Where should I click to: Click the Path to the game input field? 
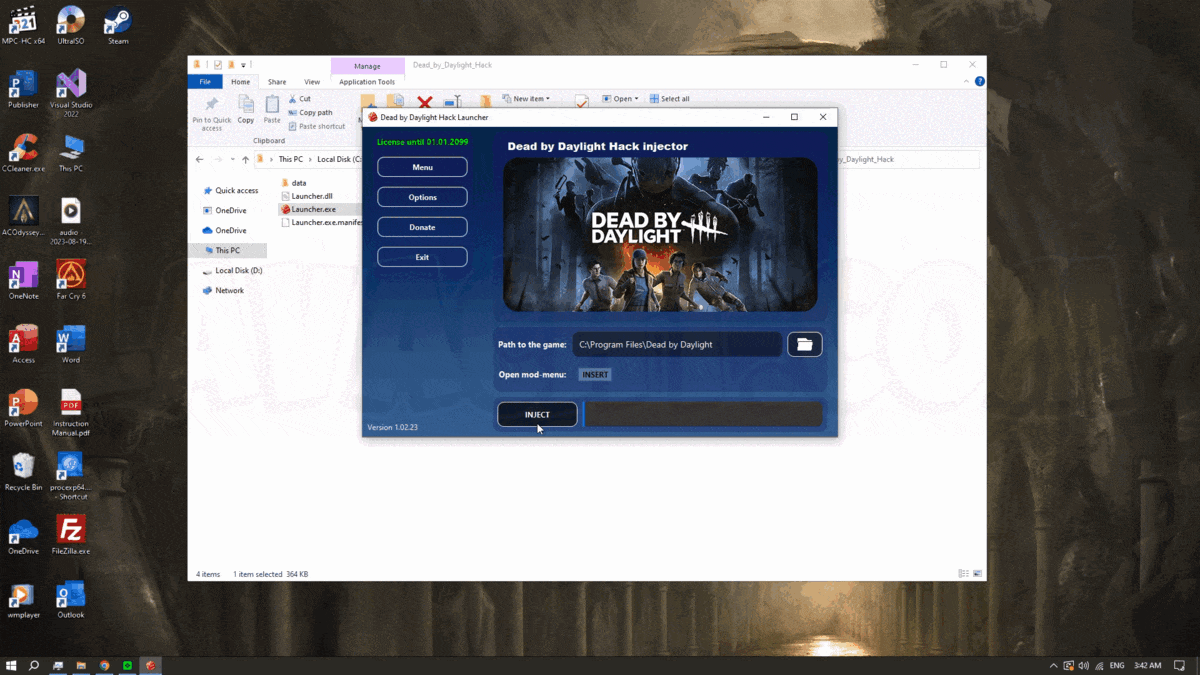pos(677,344)
